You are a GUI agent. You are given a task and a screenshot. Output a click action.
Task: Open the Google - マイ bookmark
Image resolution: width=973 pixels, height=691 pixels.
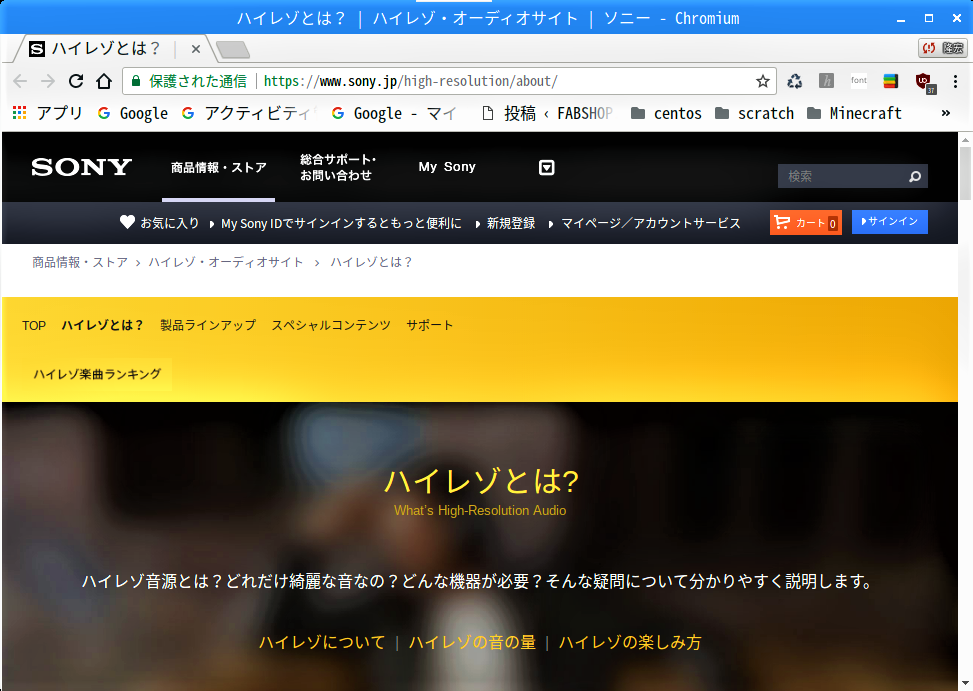[394, 113]
